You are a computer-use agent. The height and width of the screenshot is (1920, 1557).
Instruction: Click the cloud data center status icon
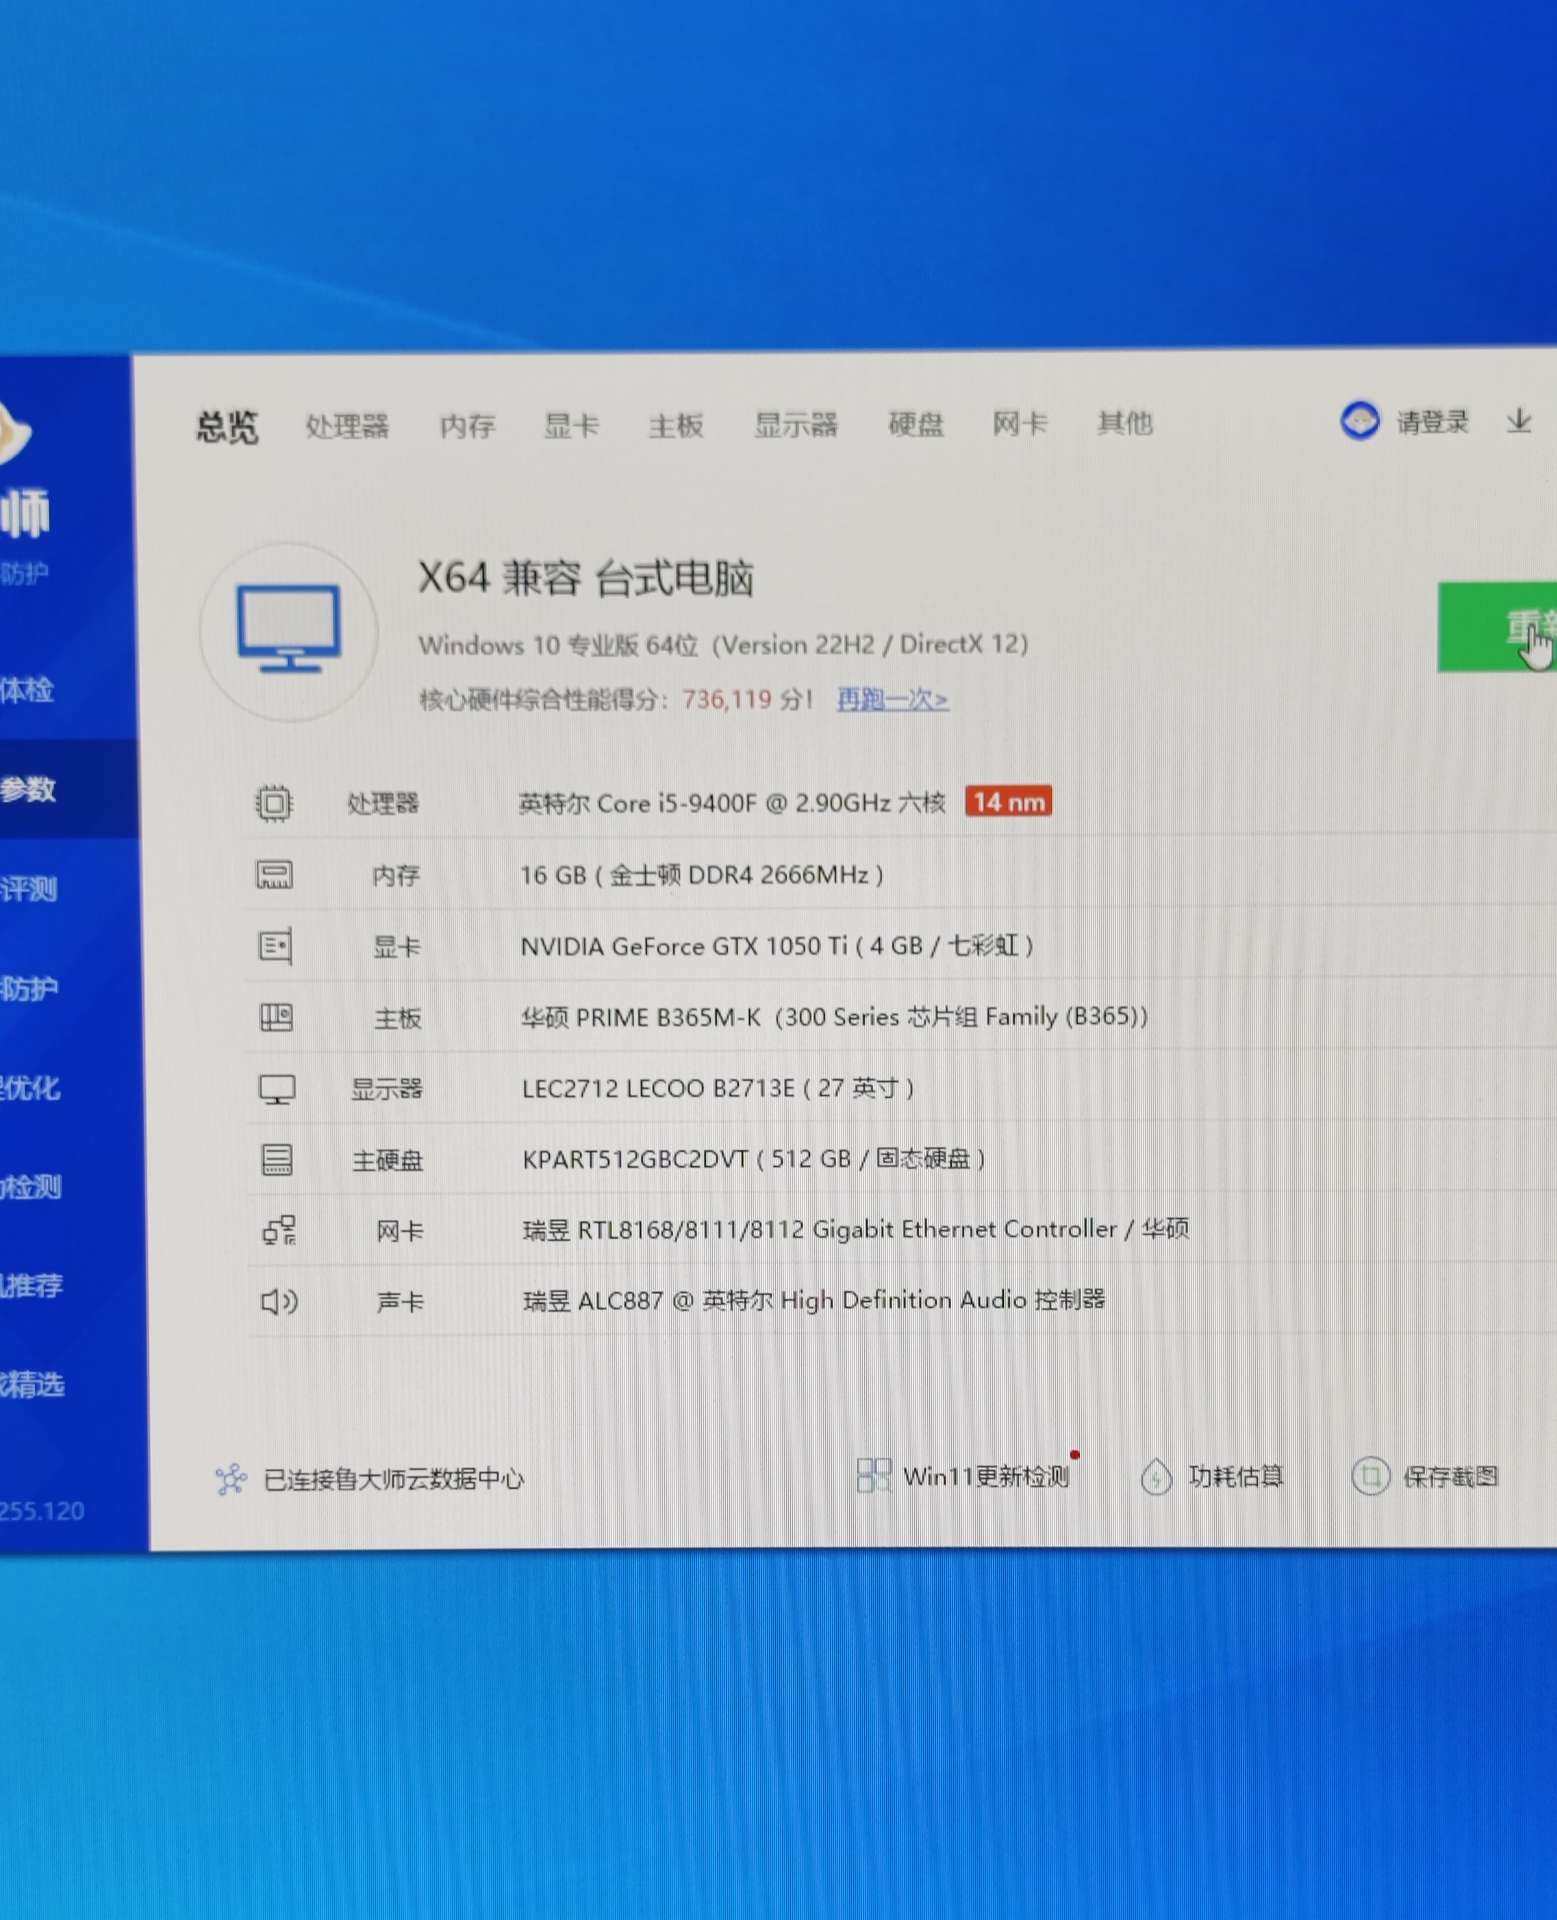(231, 1479)
